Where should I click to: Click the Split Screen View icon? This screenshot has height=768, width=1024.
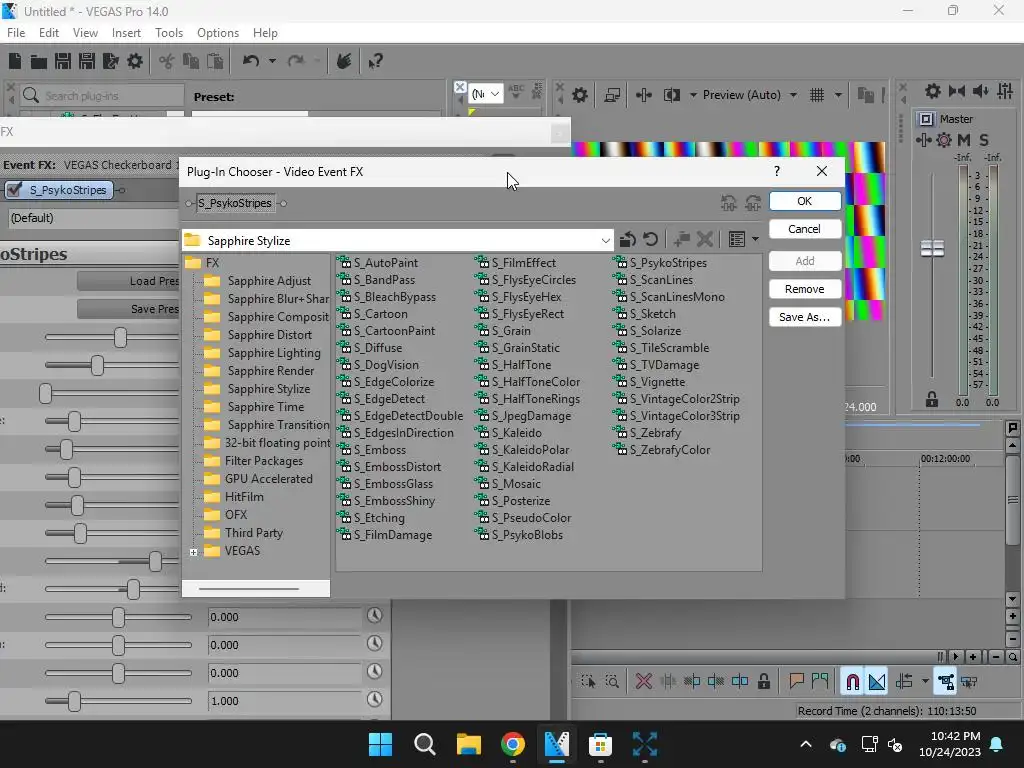[672, 95]
